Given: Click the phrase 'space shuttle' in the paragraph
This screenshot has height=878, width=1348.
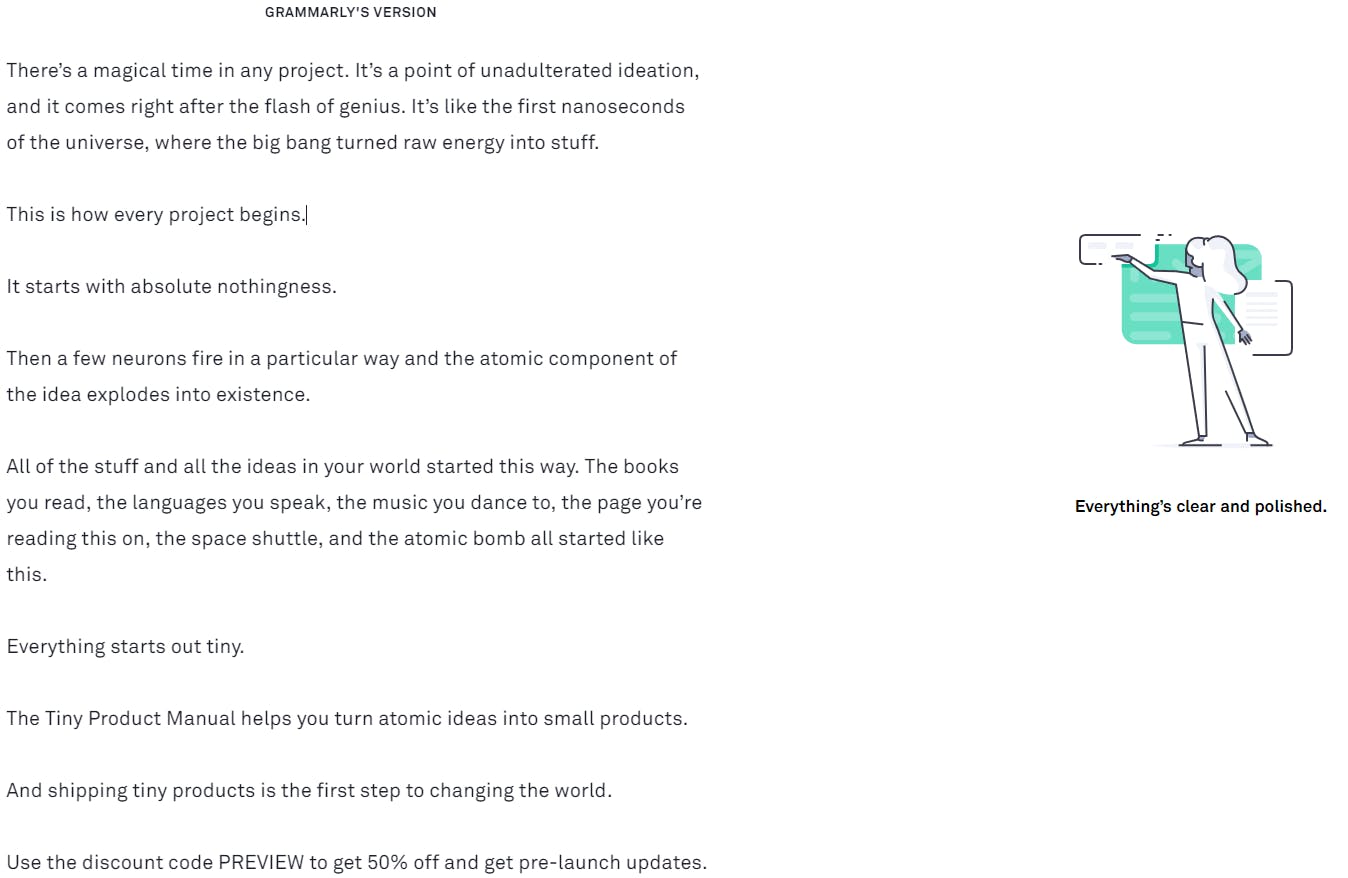Looking at the screenshot, I should click(x=256, y=538).
